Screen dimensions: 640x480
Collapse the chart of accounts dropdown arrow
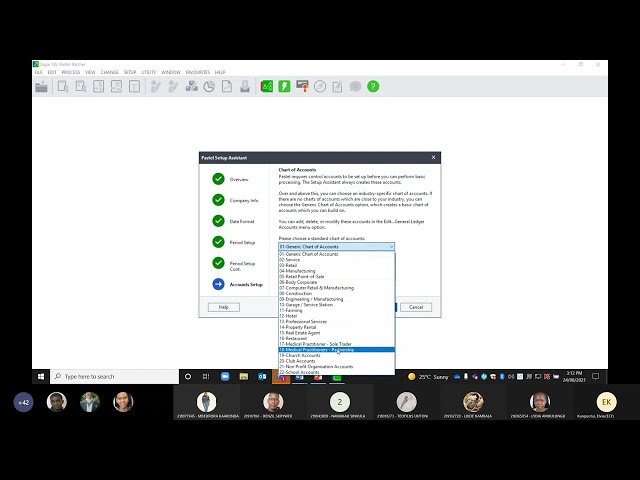point(391,247)
